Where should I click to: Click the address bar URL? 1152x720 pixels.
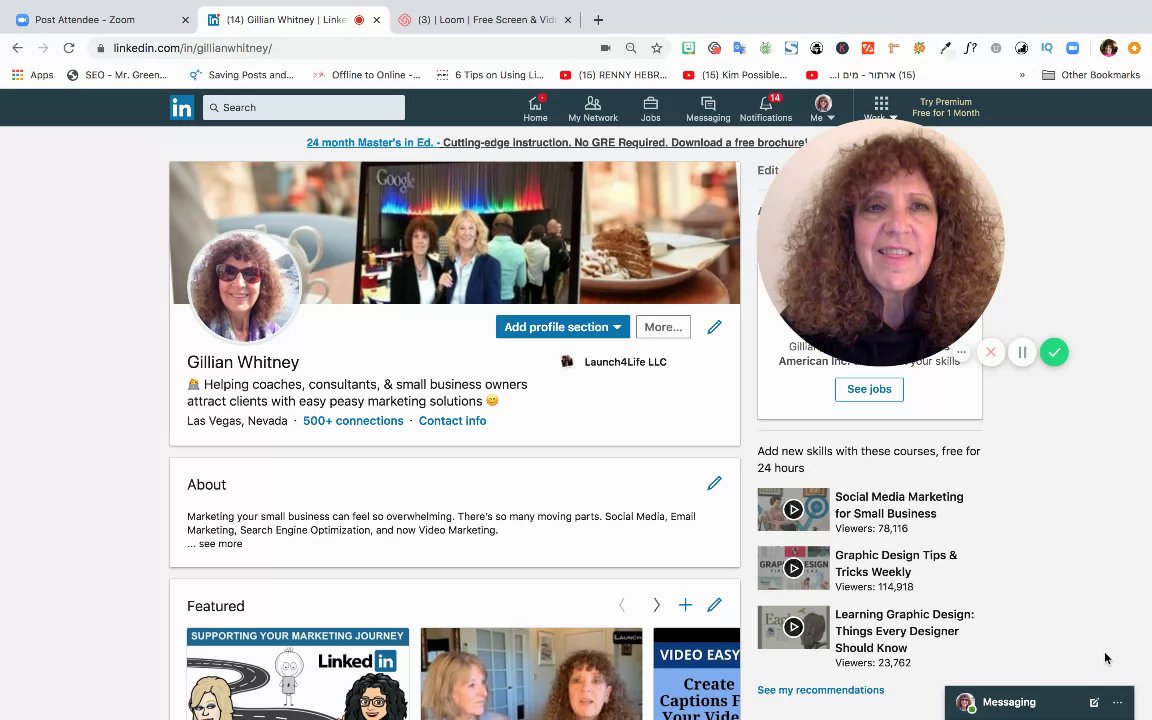click(192, 48)
